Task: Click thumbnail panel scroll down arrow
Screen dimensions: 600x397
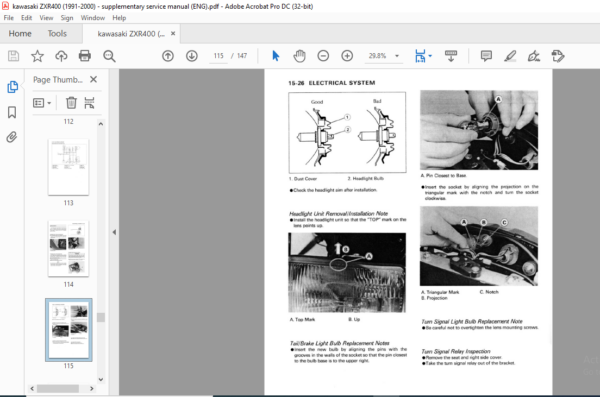Action: click(101, 379)
